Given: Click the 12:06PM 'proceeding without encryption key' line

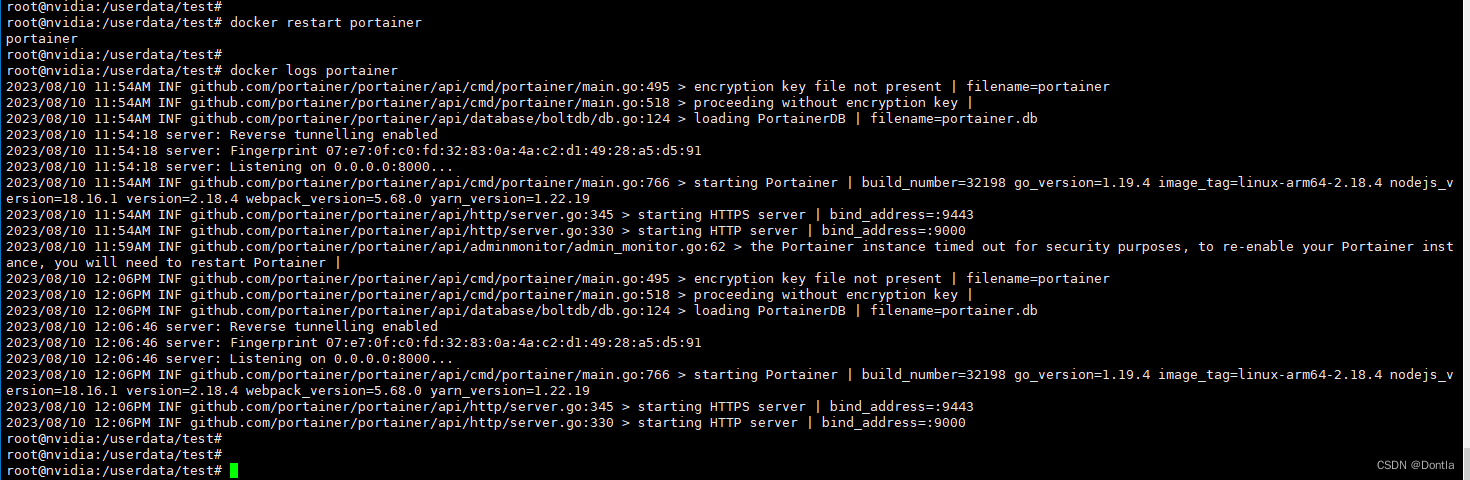Looking at the screenshot, I should (x=490, y=295).
